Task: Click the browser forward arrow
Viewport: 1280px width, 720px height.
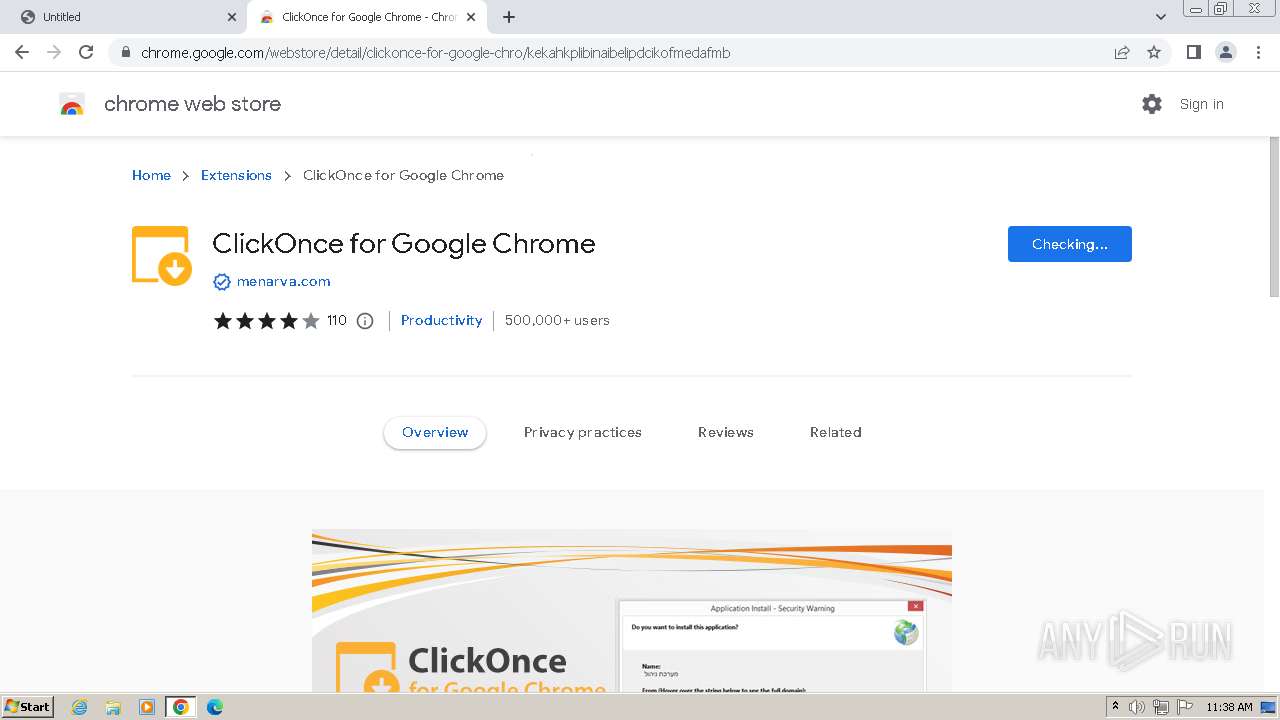Action: (x=54, y=52)
